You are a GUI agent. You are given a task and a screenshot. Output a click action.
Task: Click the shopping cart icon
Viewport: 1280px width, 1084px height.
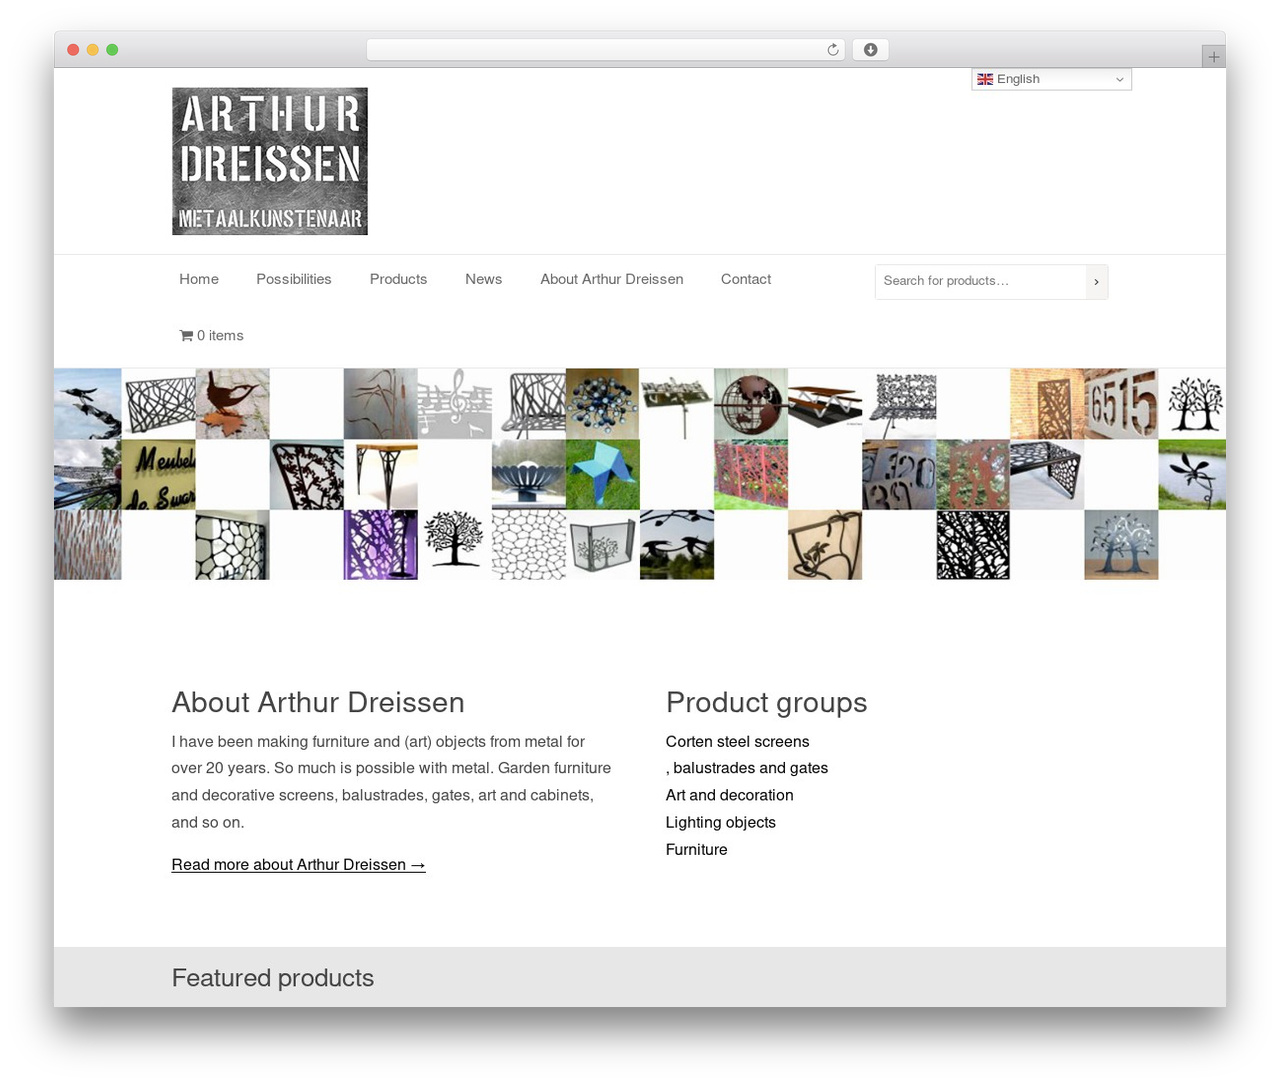(186, 336)
